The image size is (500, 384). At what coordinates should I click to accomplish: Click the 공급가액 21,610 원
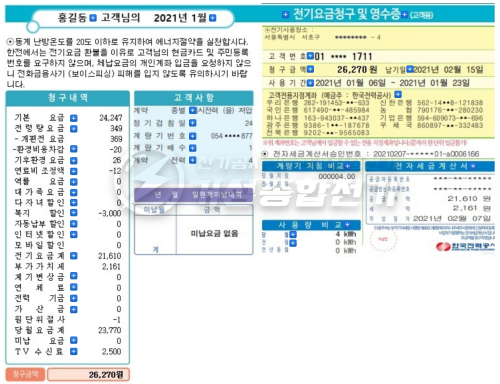[469, 199]
